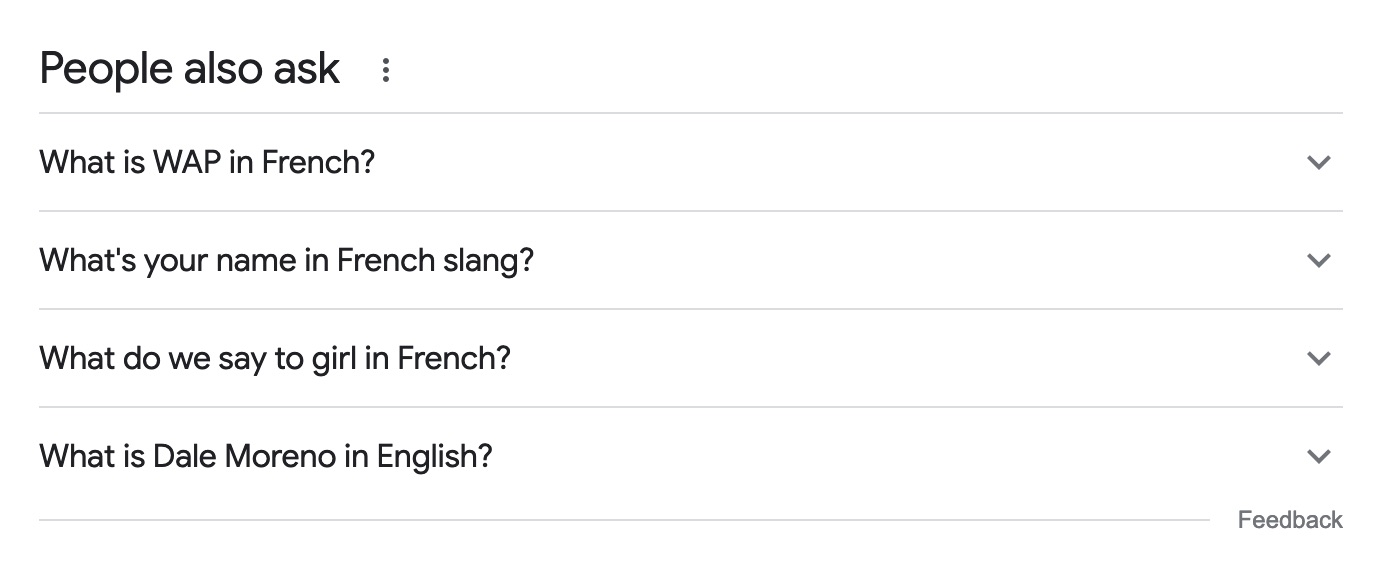Click the word "slang" in the second question
The height and width of the screenshot is (570, 1382).
(482, 260)
